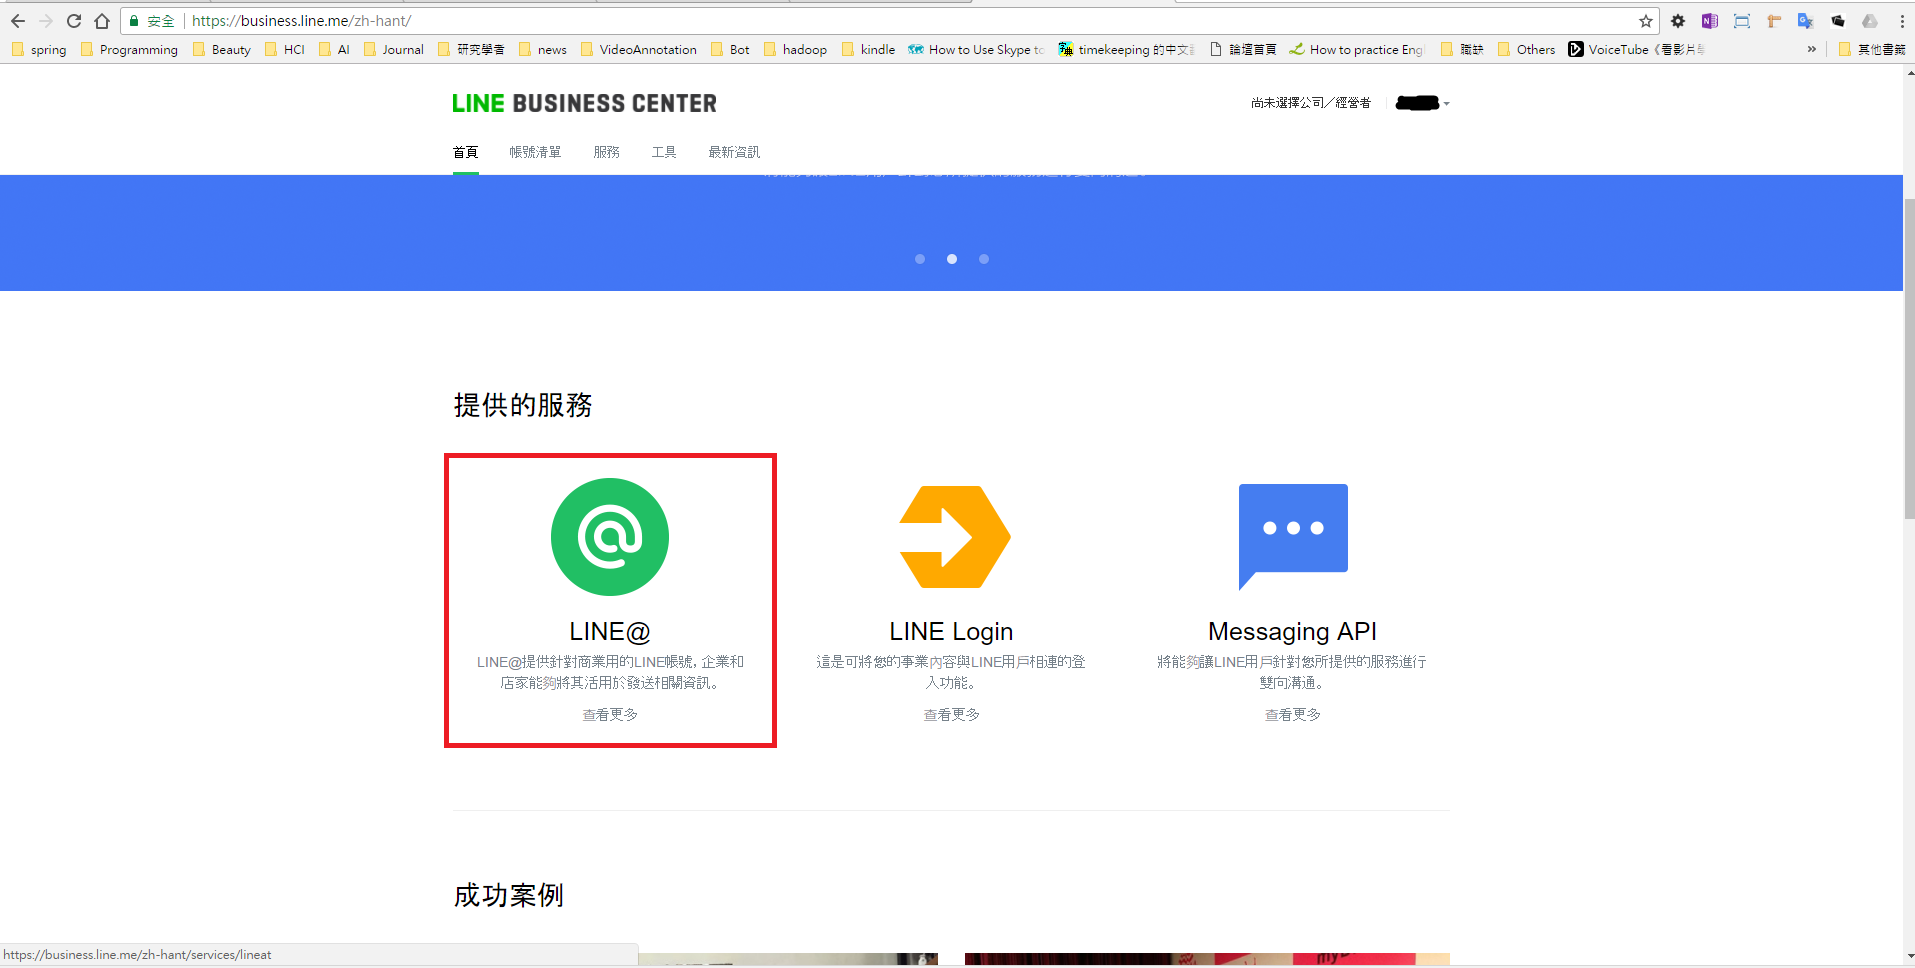Select the 服務 navigation tab

click(606, 152)
